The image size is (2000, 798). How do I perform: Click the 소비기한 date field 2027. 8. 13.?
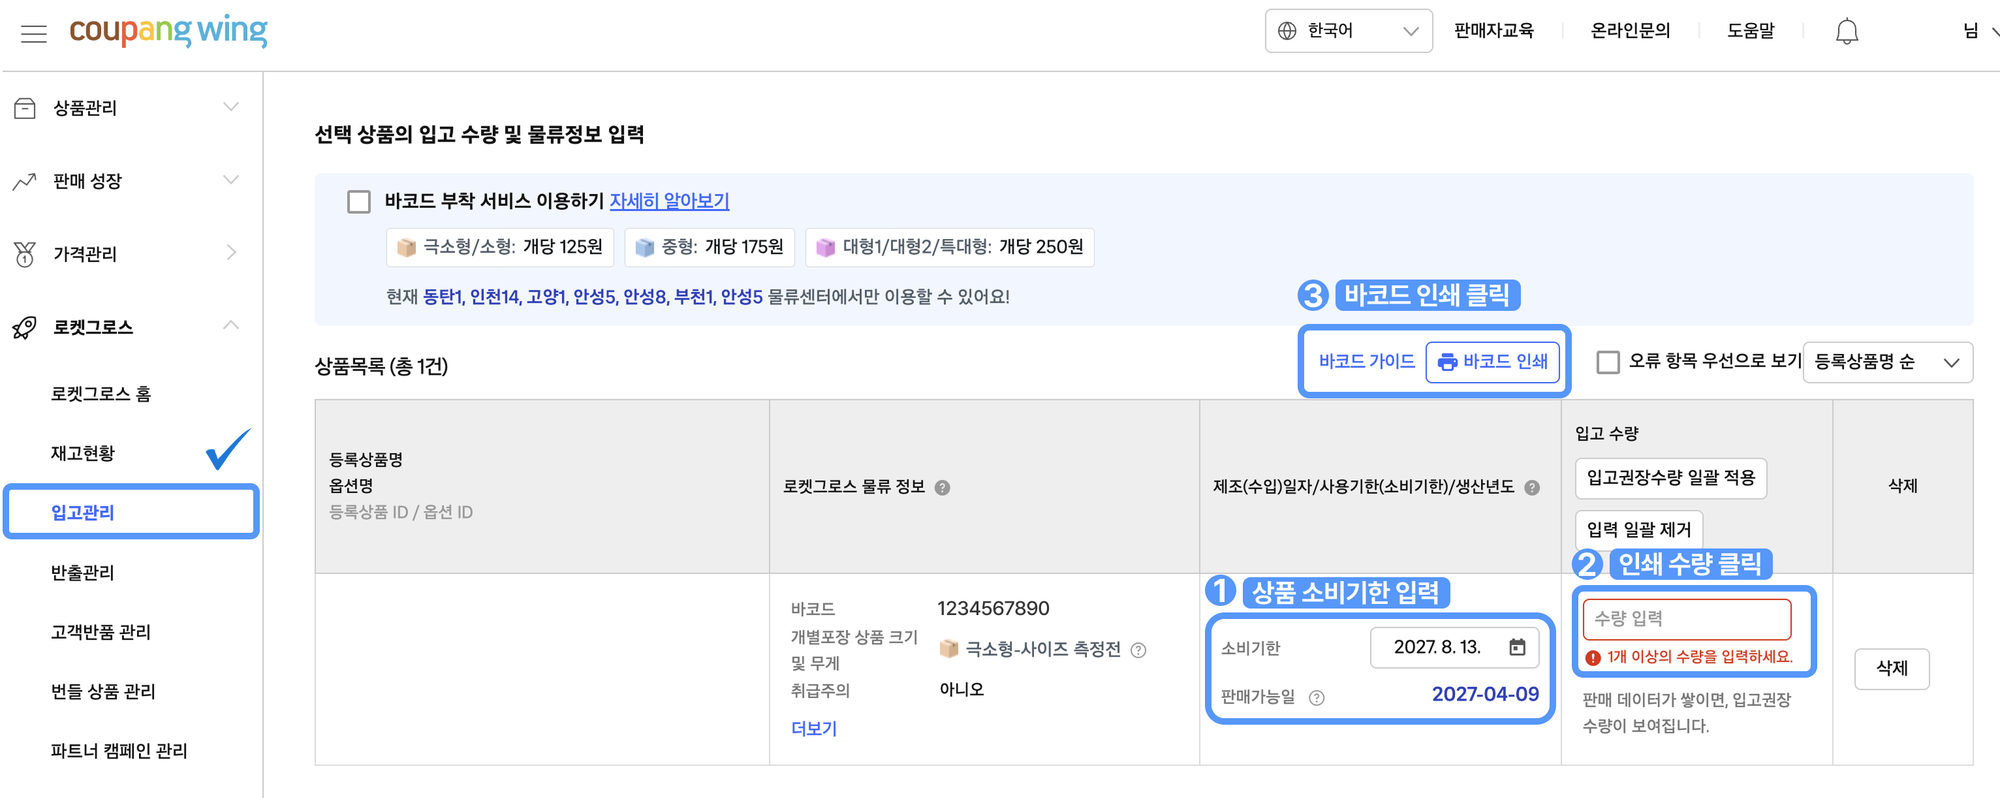(1453, 647)
